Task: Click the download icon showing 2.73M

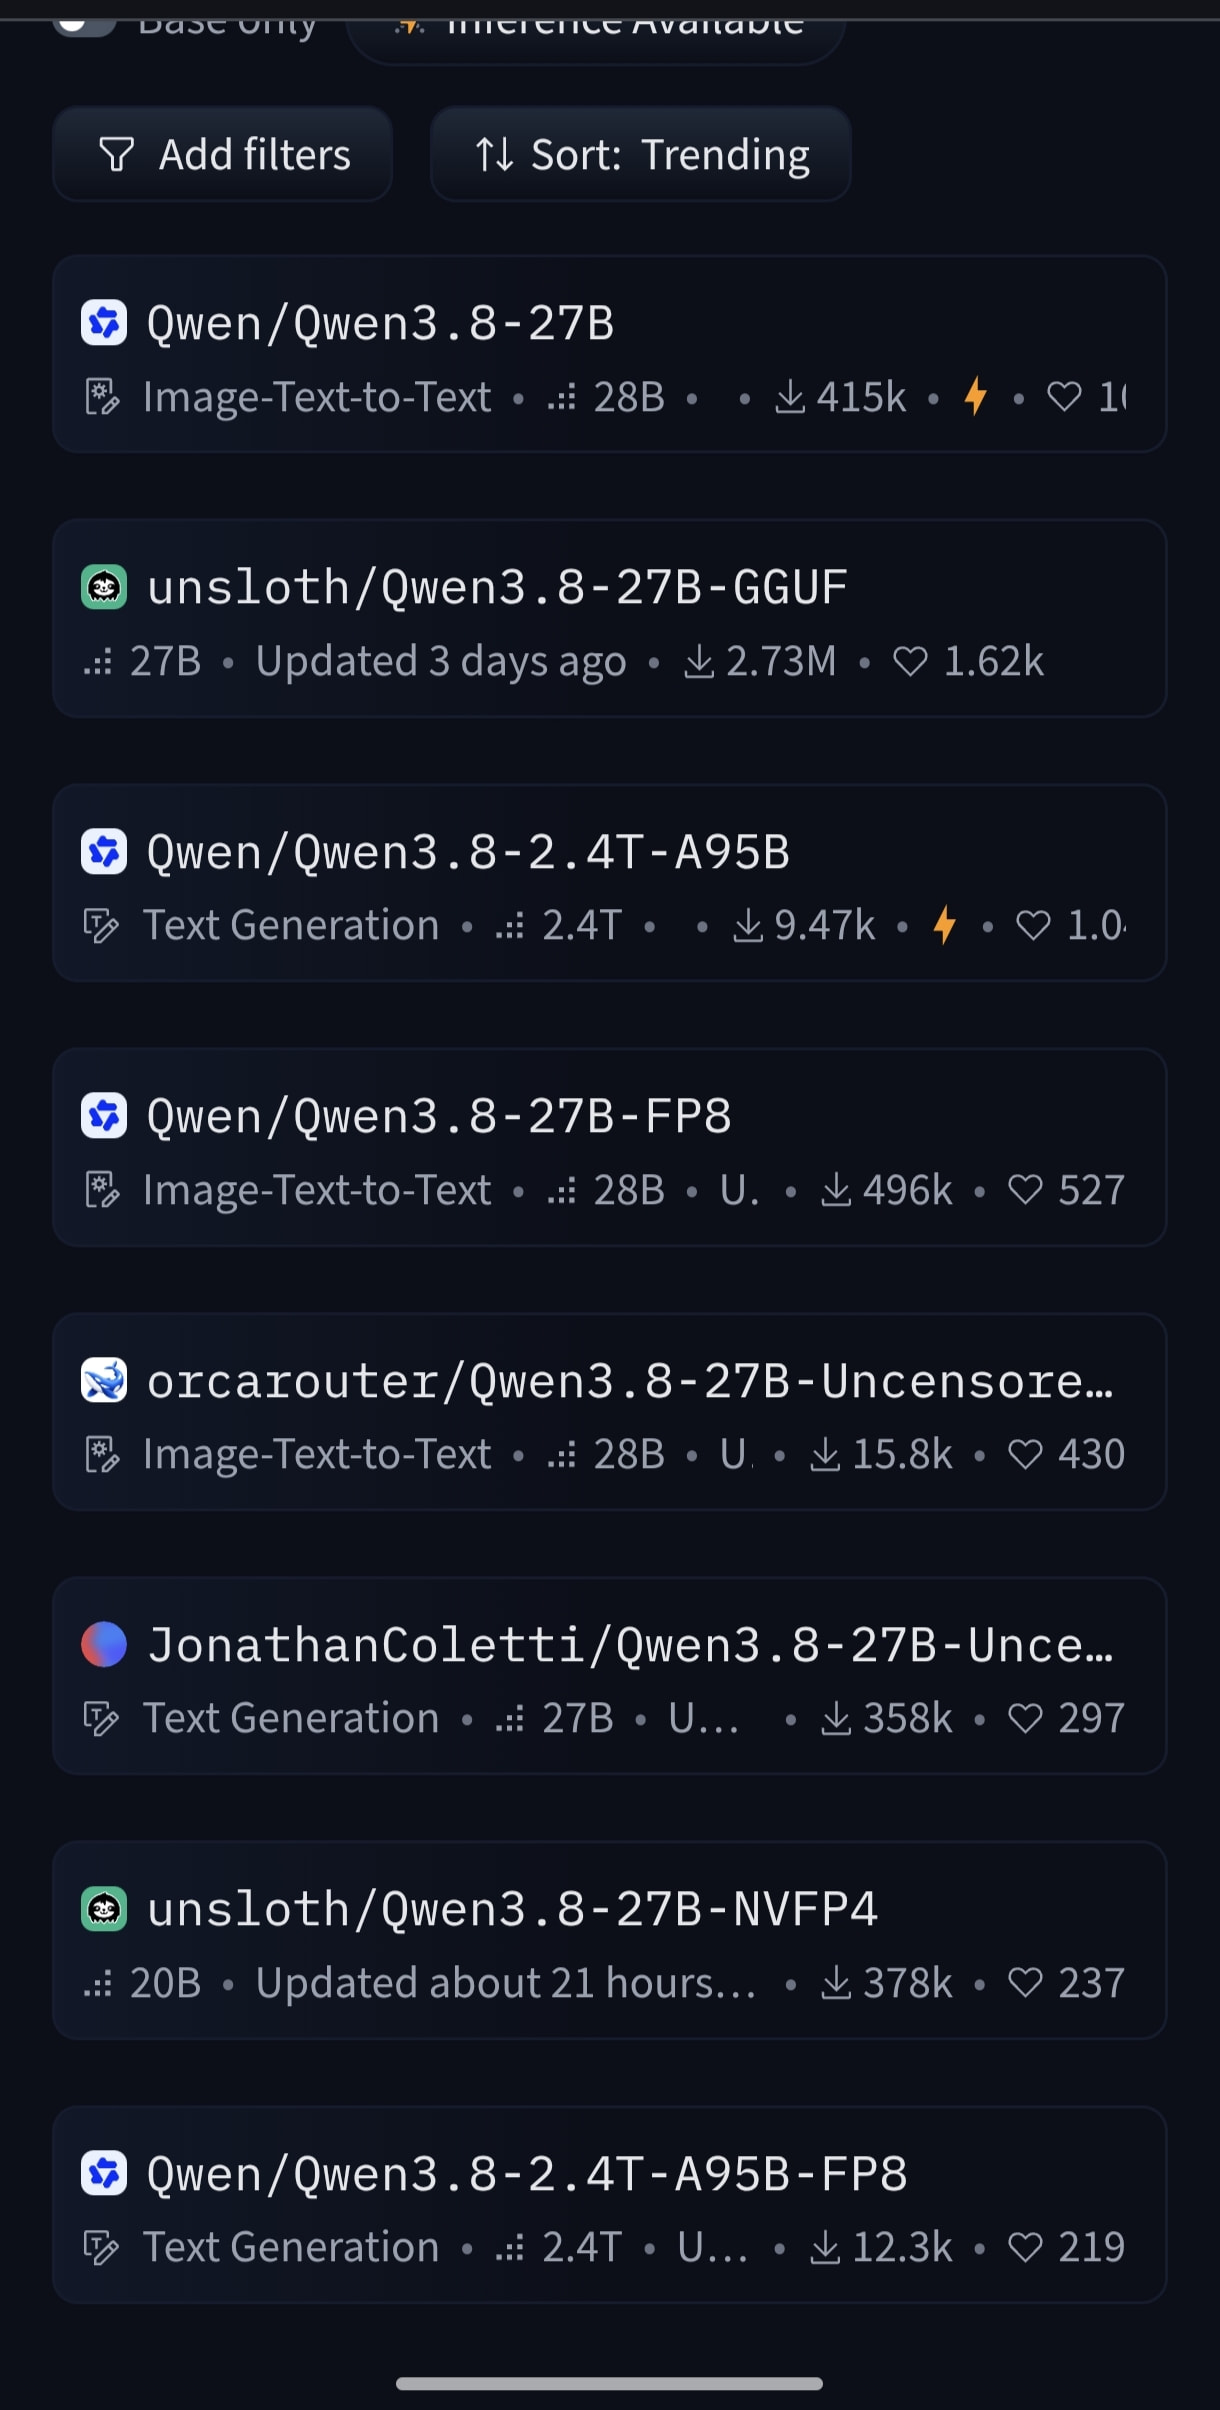Action: 699,661
